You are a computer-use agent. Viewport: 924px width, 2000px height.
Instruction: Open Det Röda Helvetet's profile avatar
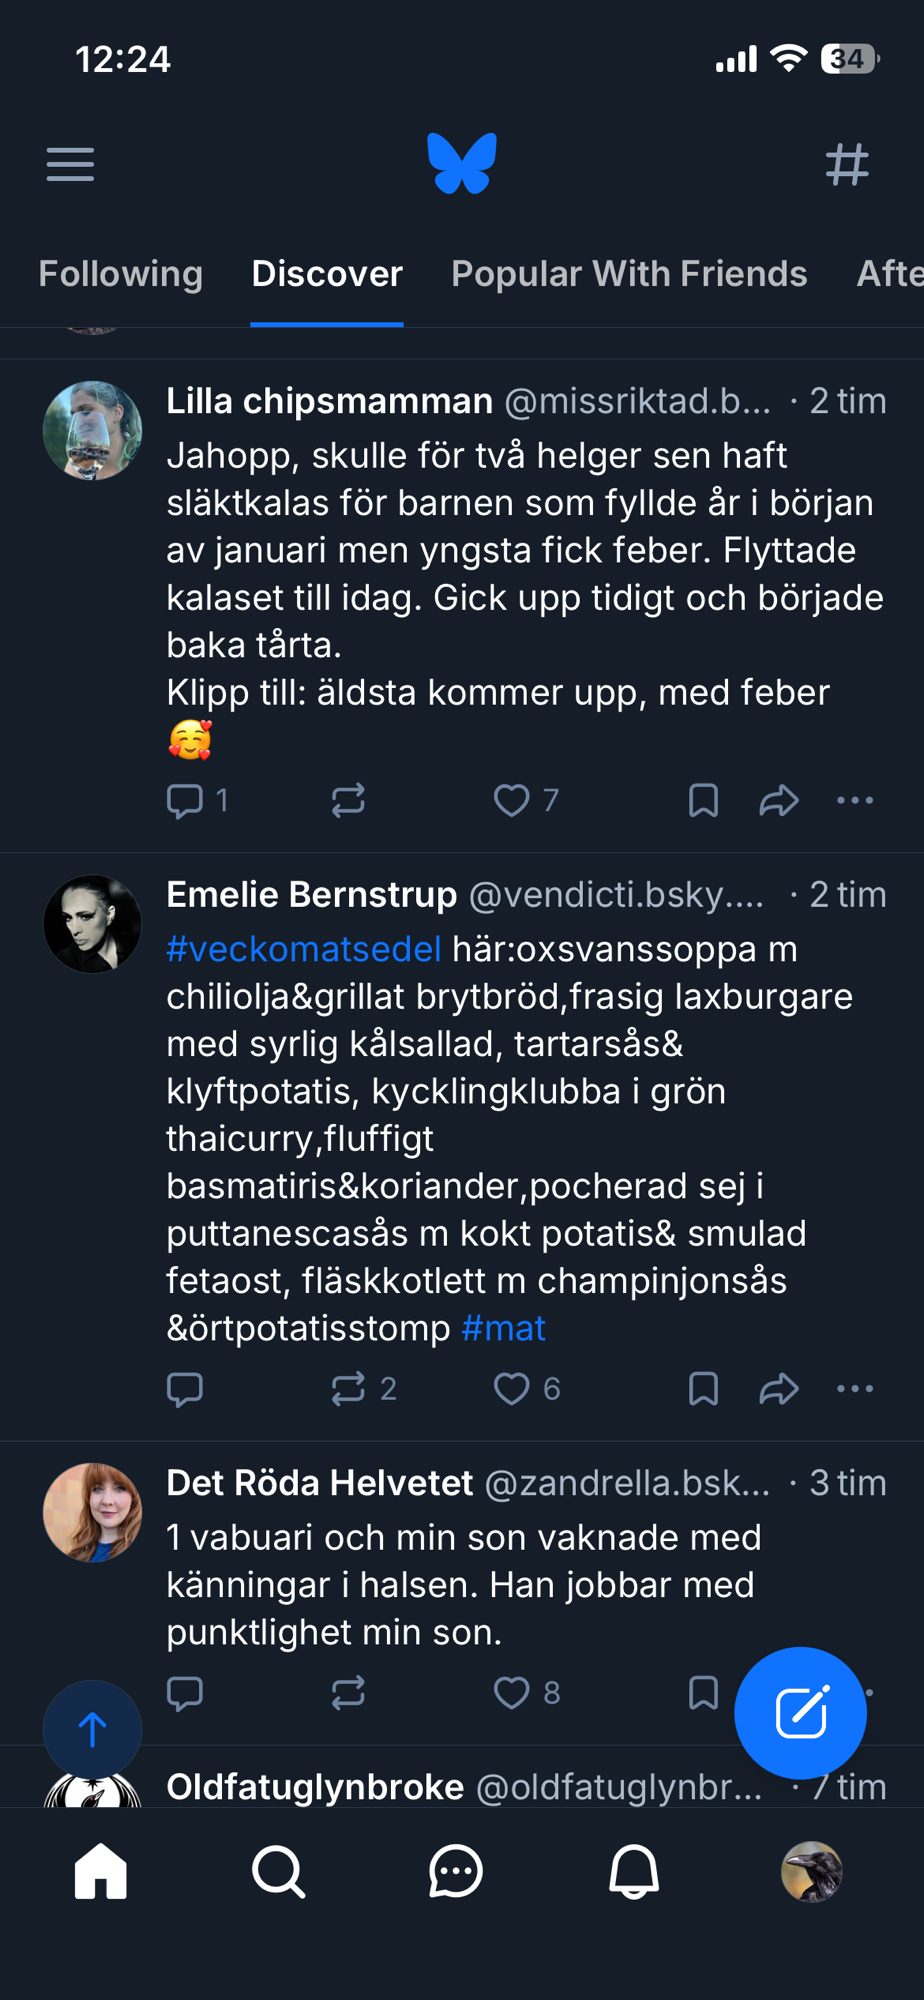pos(92,1512)
